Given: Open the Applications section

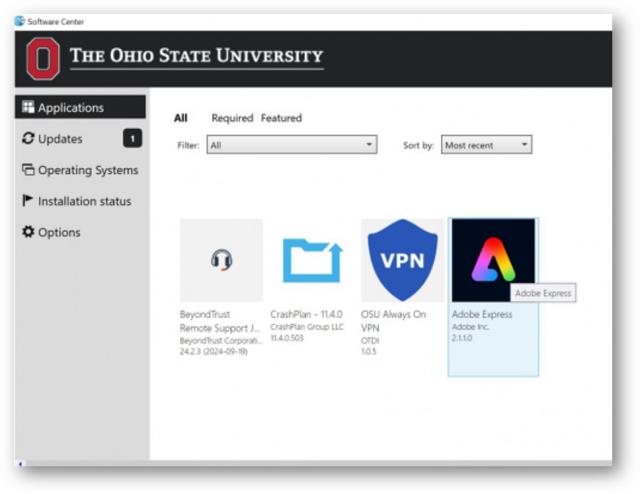Looking at the screenshot, I should 80,107.
